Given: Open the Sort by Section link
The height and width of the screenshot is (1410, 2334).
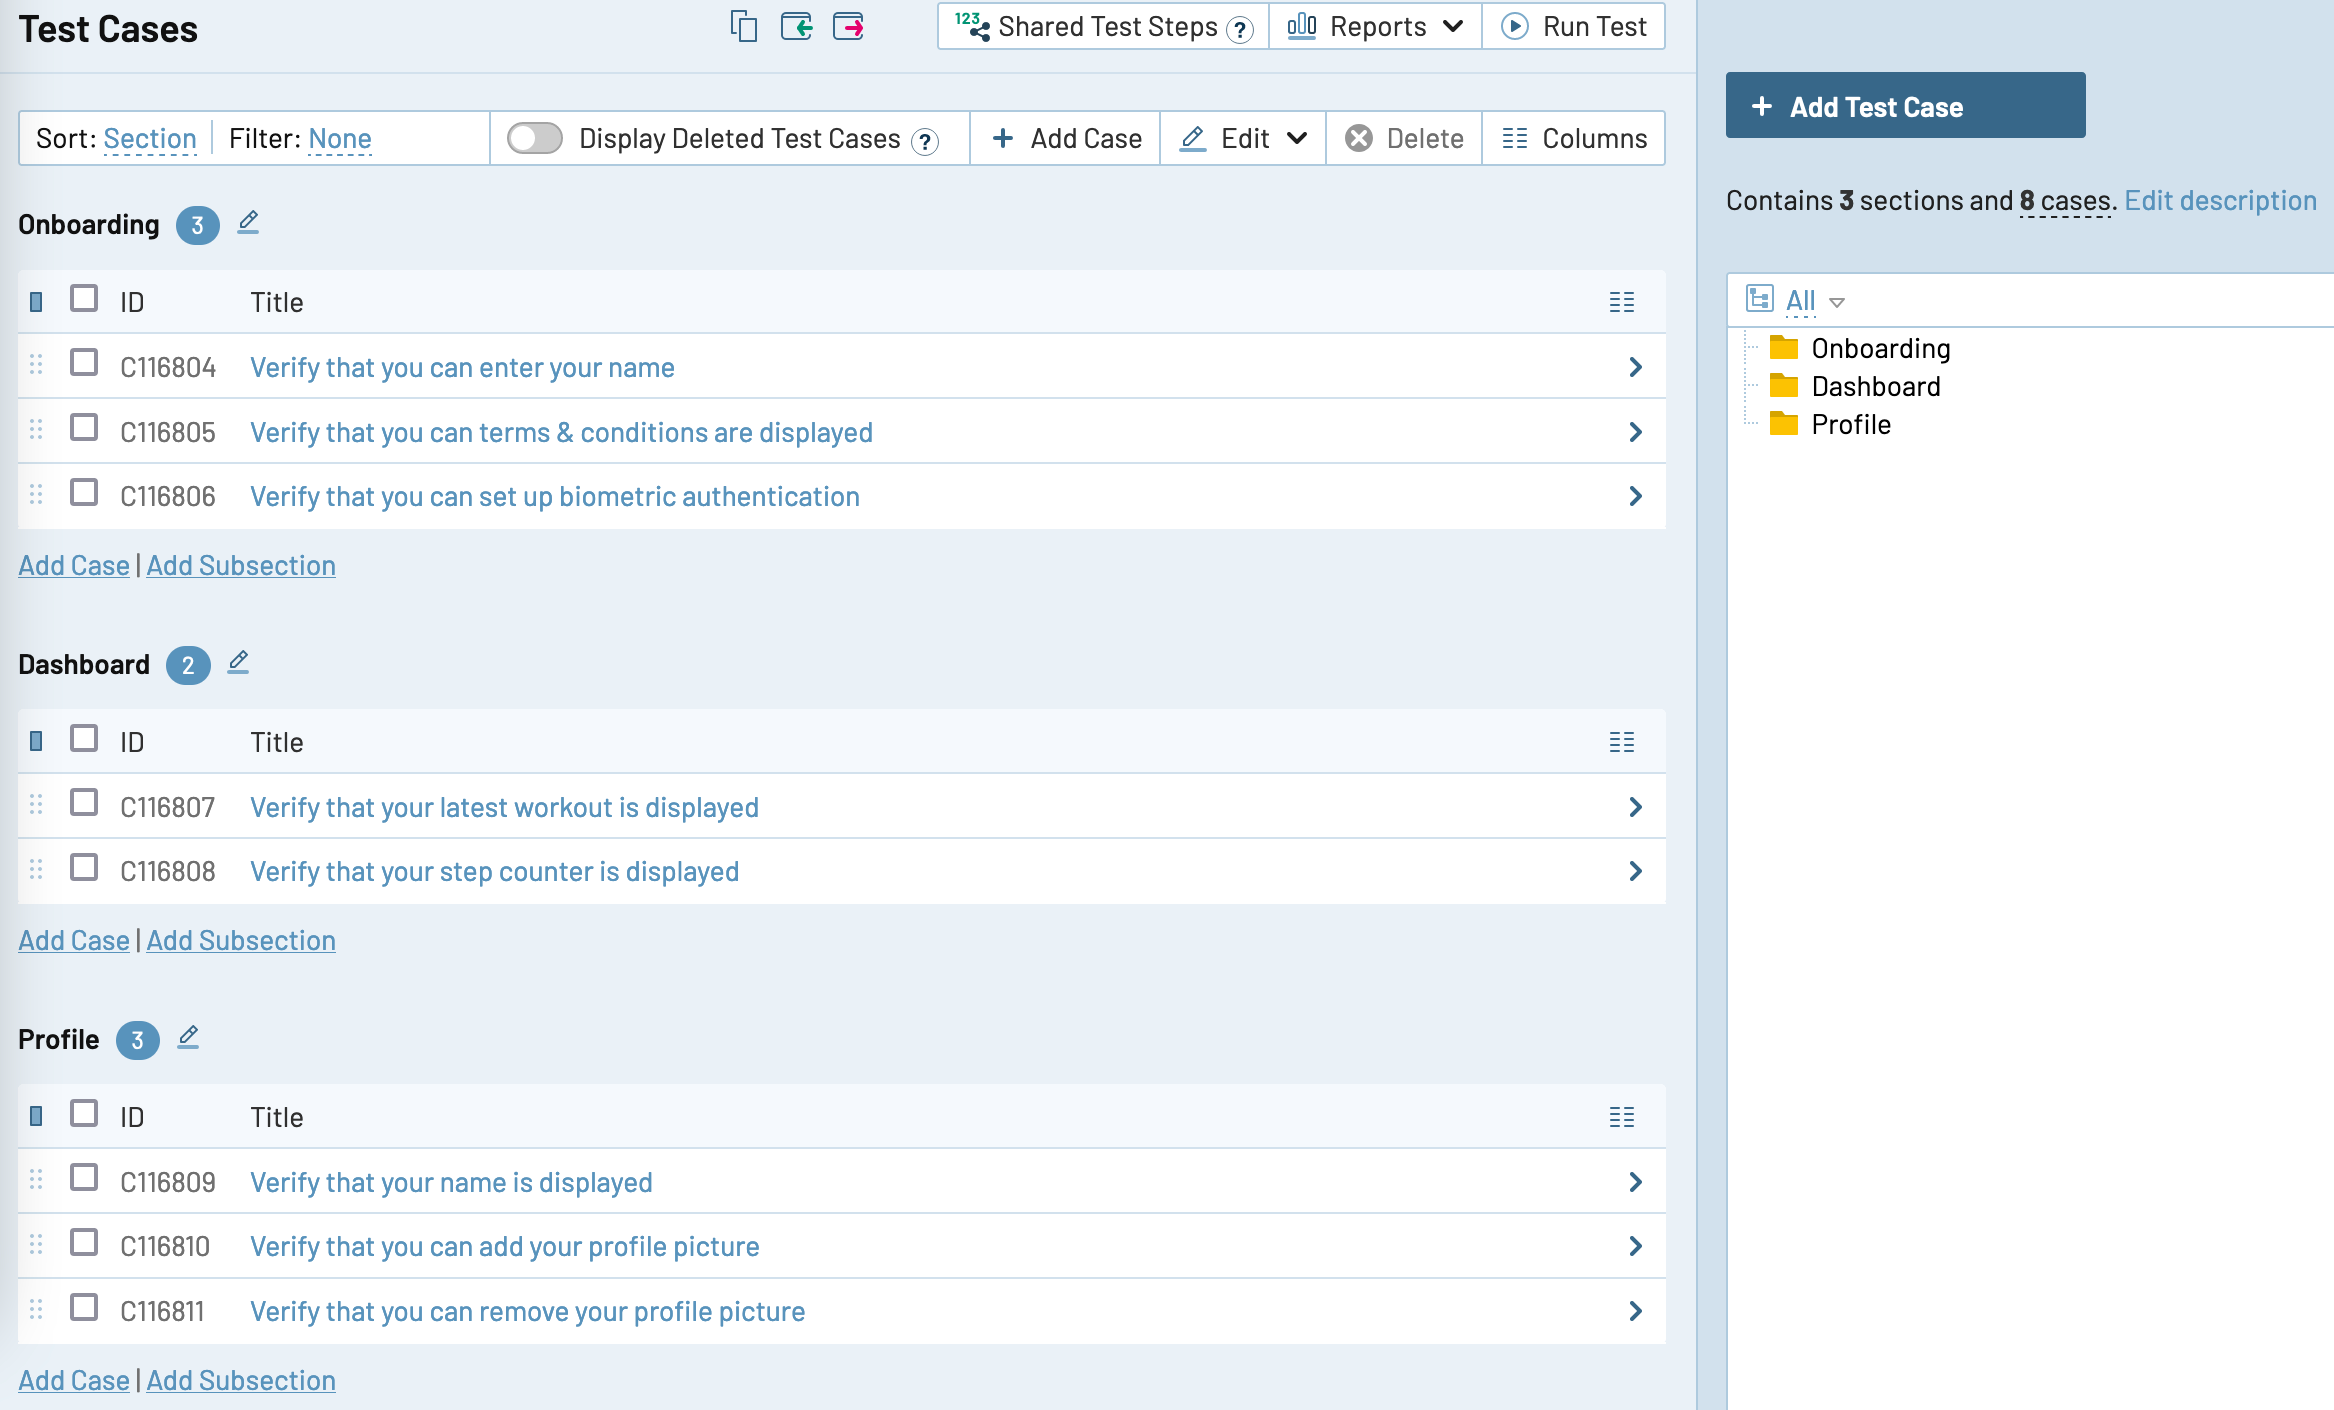Looking at the screenshot, I should [x=150, y=138].
